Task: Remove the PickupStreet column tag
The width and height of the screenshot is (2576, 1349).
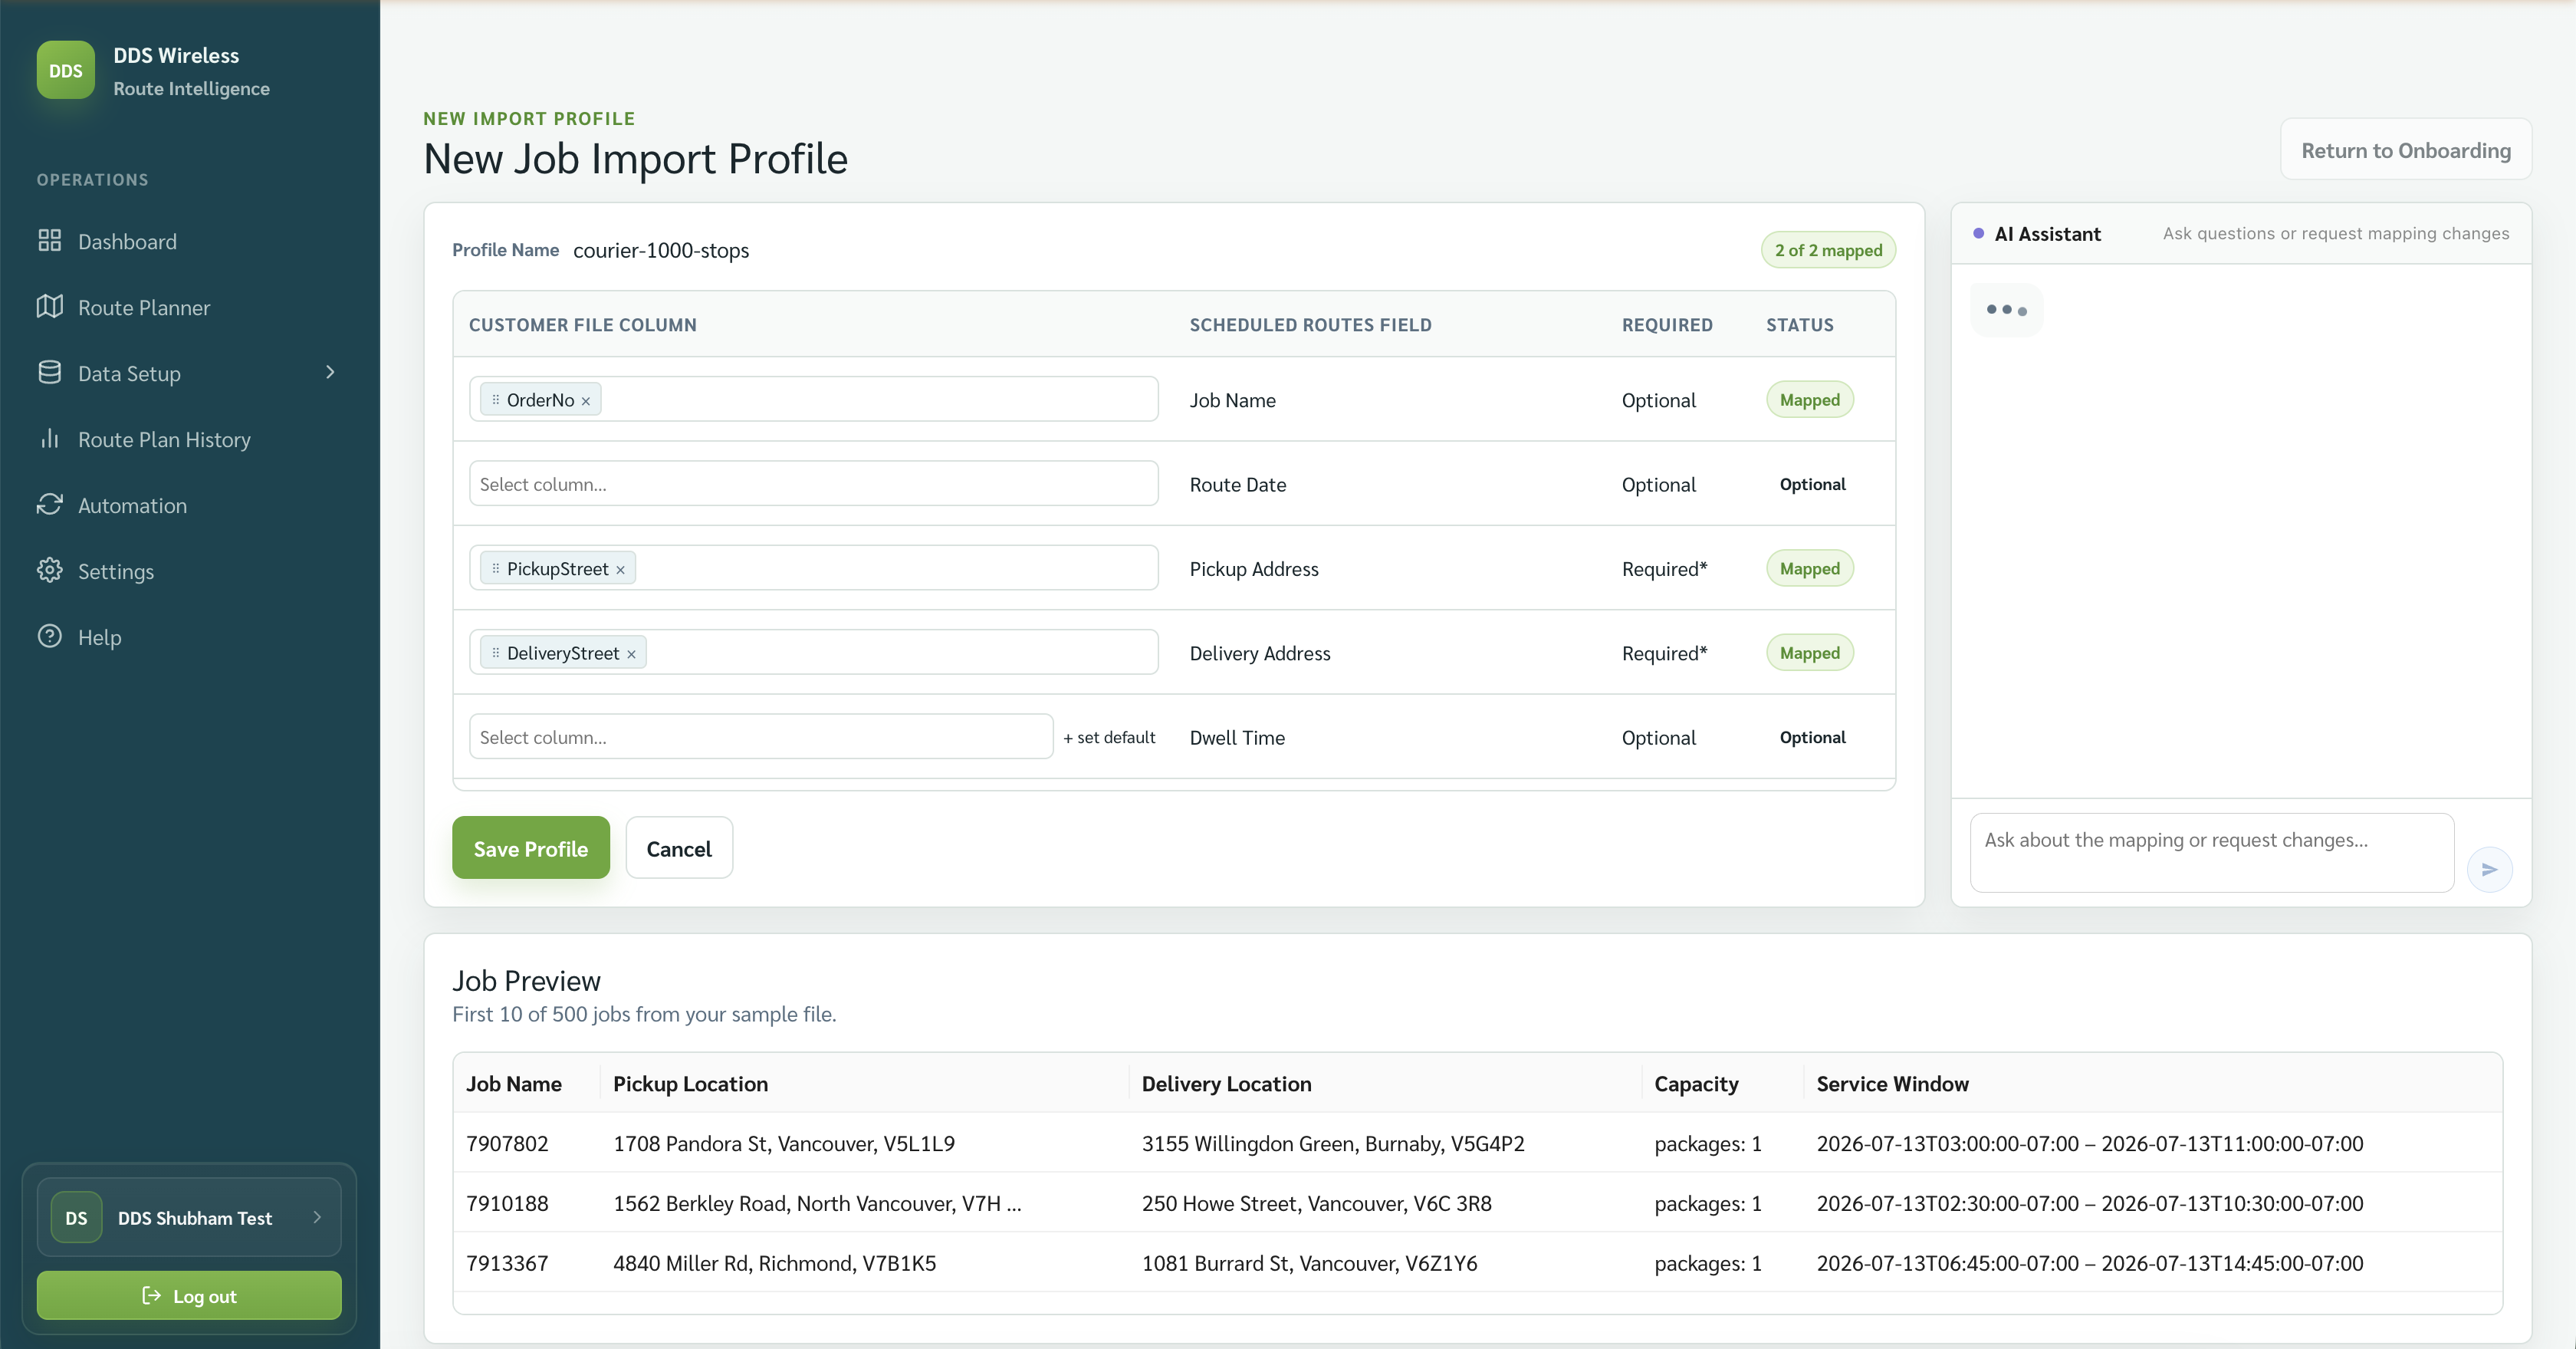Action: pos(620,570)
